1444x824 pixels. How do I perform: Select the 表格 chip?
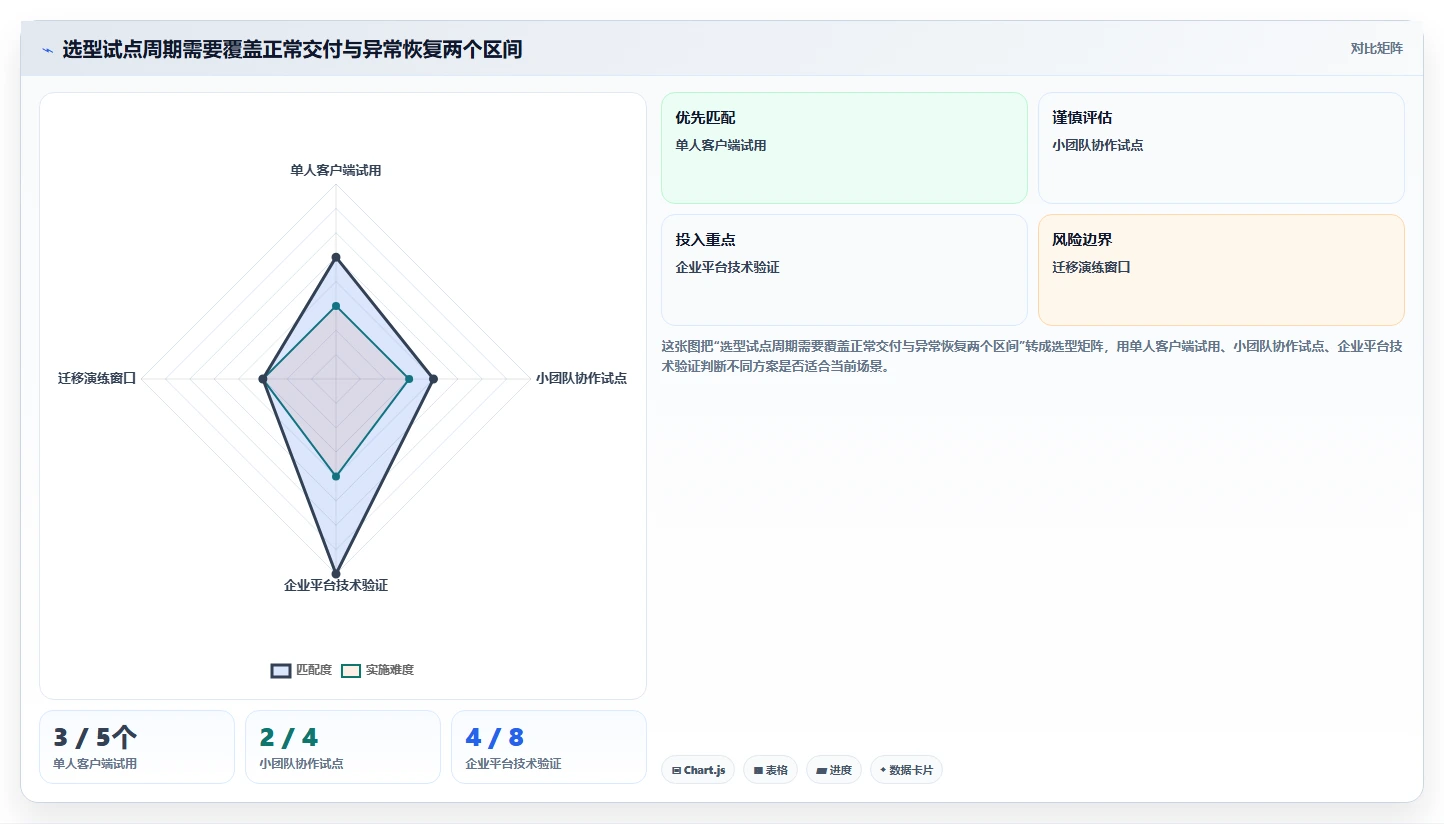point(770,770)
